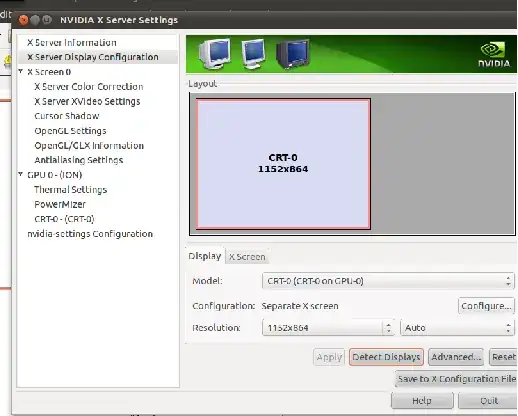Click the Apply button

click(329, 357)
